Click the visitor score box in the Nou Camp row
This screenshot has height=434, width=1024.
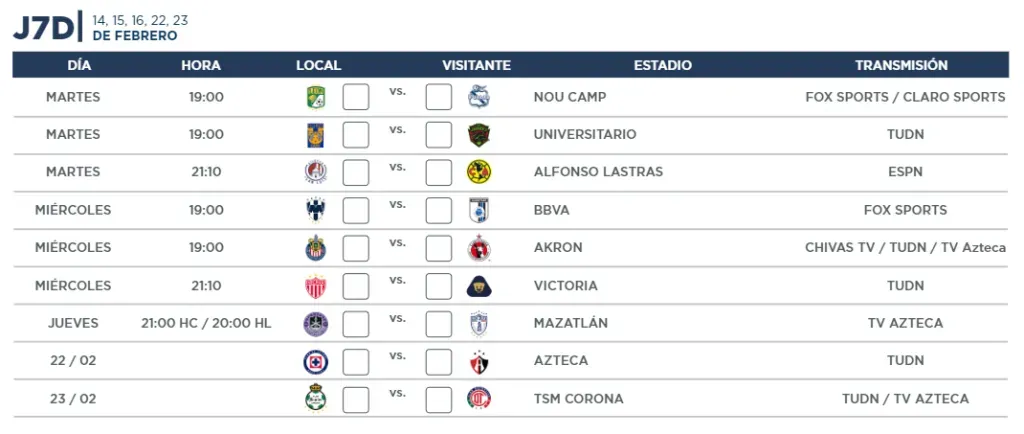(439, 97)
